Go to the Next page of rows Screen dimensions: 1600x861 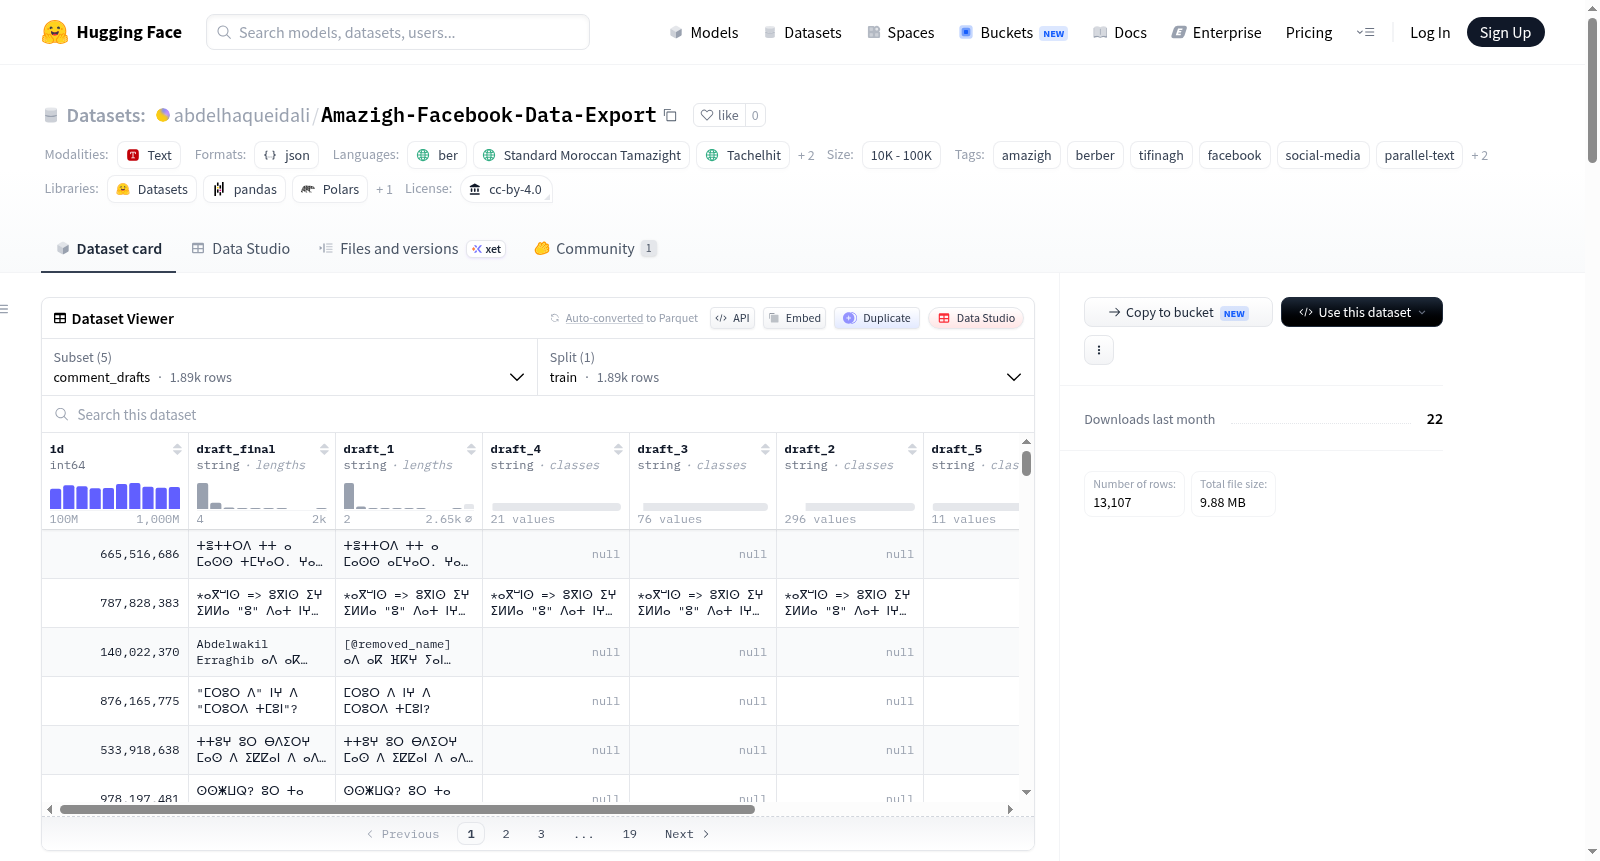pos(687,834)
